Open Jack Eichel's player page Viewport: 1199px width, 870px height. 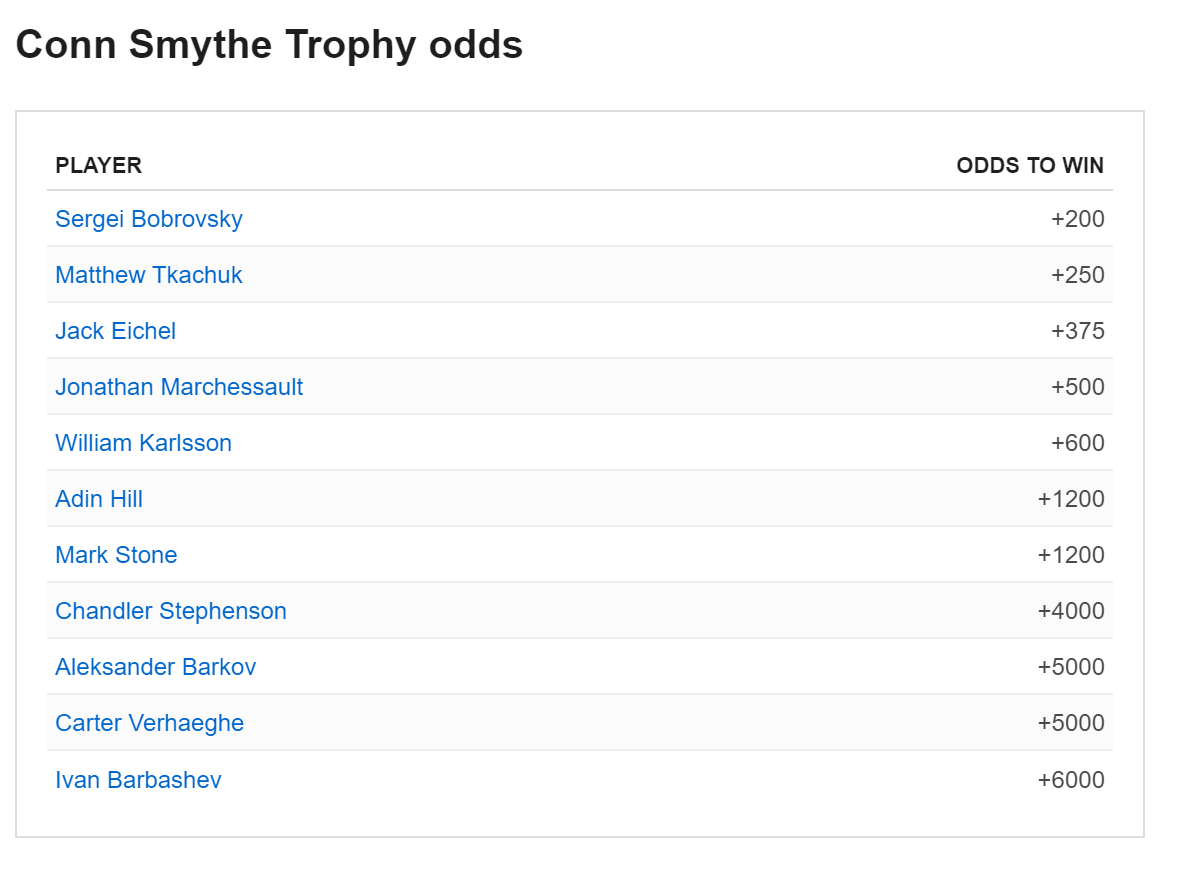[x=116, y=331]
